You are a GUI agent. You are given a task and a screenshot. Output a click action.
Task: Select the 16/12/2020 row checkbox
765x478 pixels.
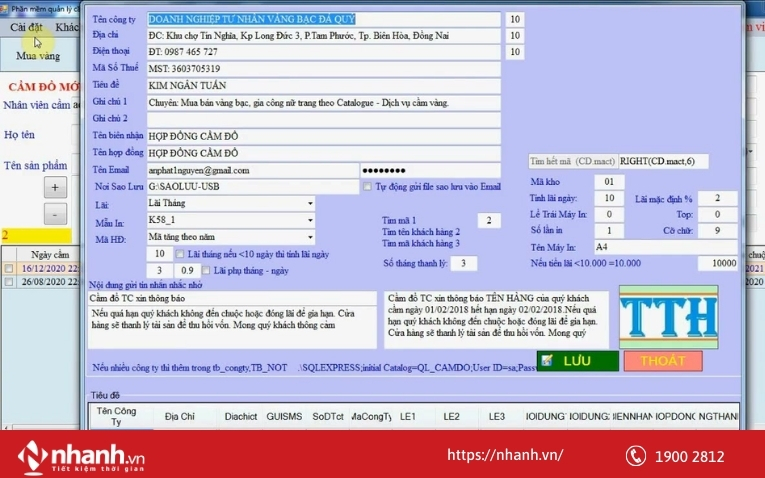click(x=8, y=269)
